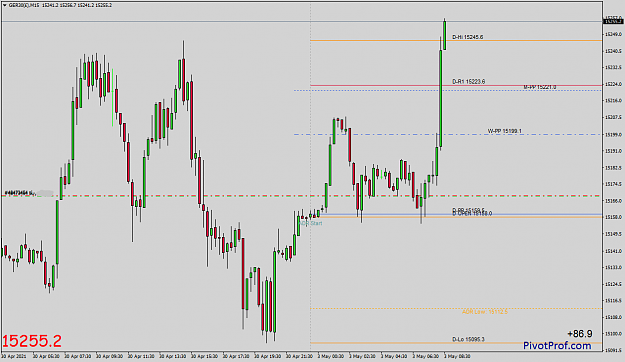Screen dimensions: 625x362
Task: Click the 15199.0 price scale value
Action: click(613, 135)
